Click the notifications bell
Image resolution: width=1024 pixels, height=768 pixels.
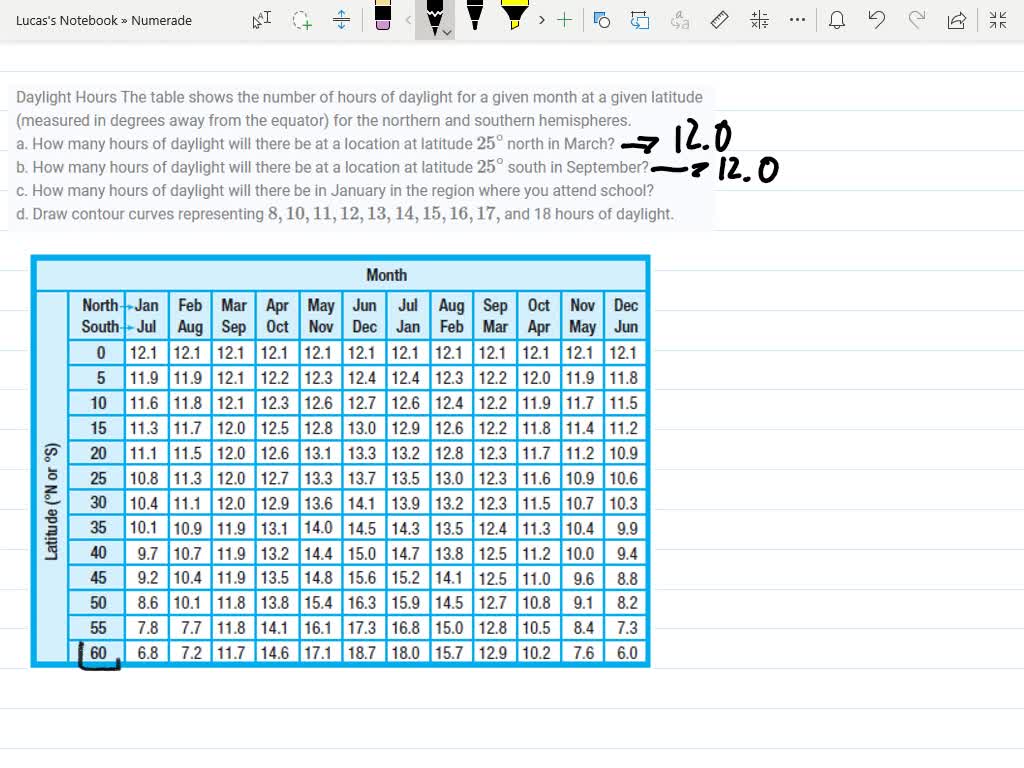tap(836, 19)
